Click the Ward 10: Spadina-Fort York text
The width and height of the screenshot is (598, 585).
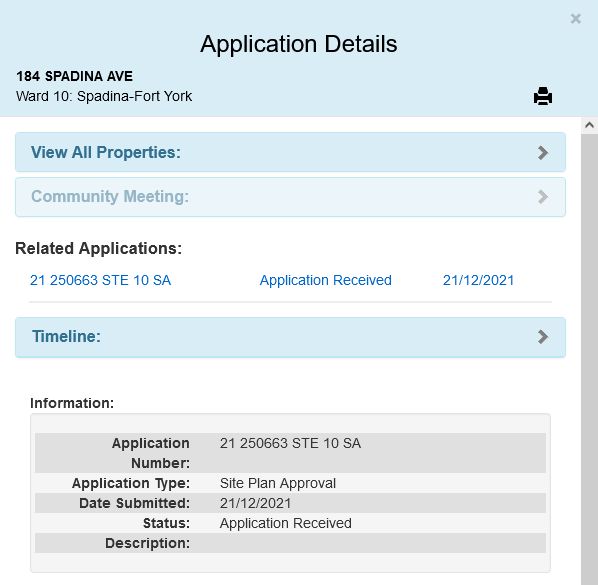click(x=104, y=96)
